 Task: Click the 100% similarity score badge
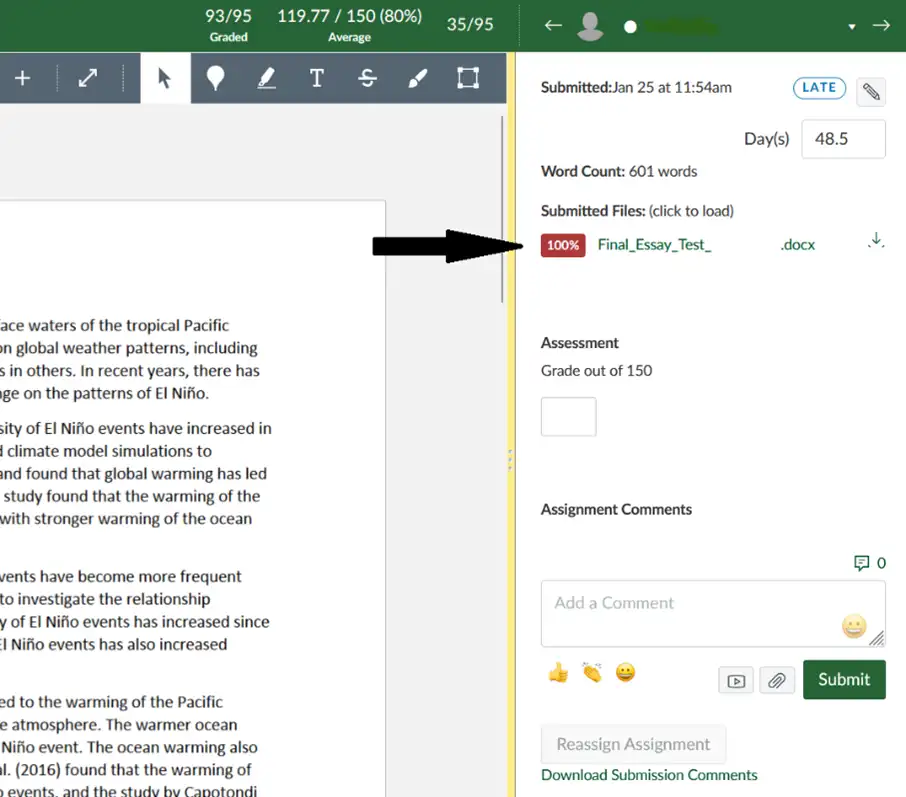[562, 244]
